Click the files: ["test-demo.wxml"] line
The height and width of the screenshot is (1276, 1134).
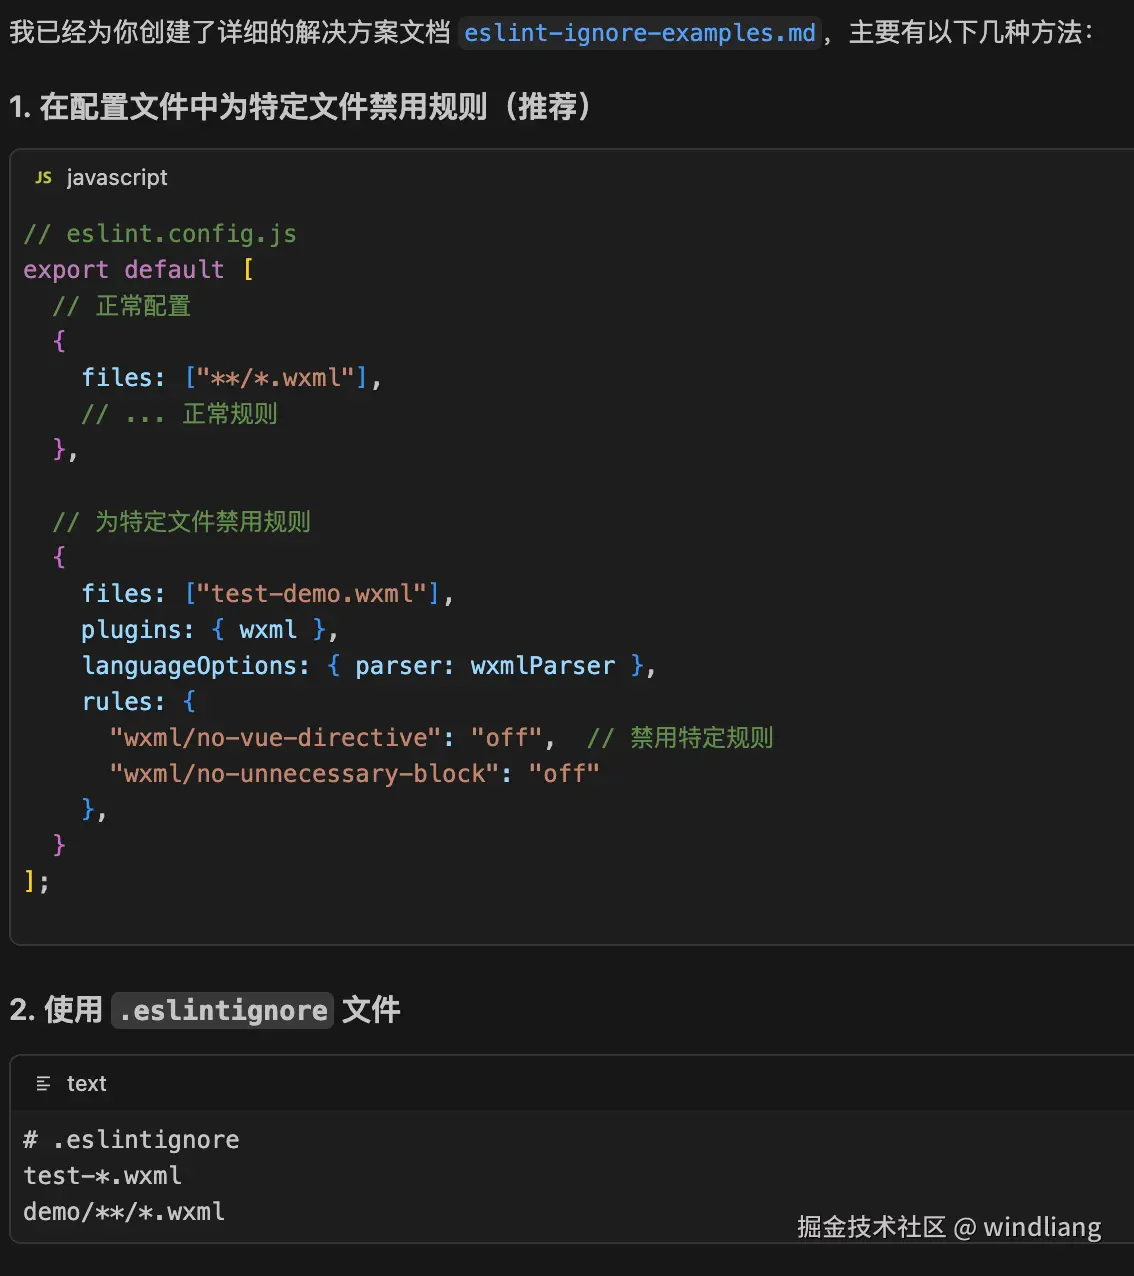(267, 594)
